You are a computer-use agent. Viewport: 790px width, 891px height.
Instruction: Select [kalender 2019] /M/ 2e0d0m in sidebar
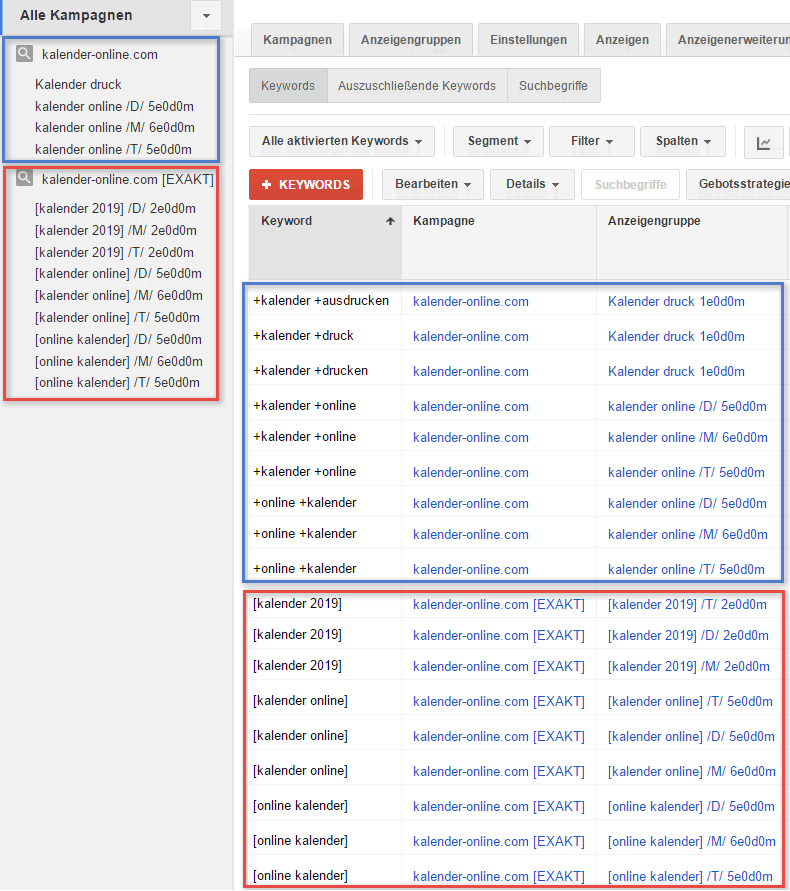point(116,231)
